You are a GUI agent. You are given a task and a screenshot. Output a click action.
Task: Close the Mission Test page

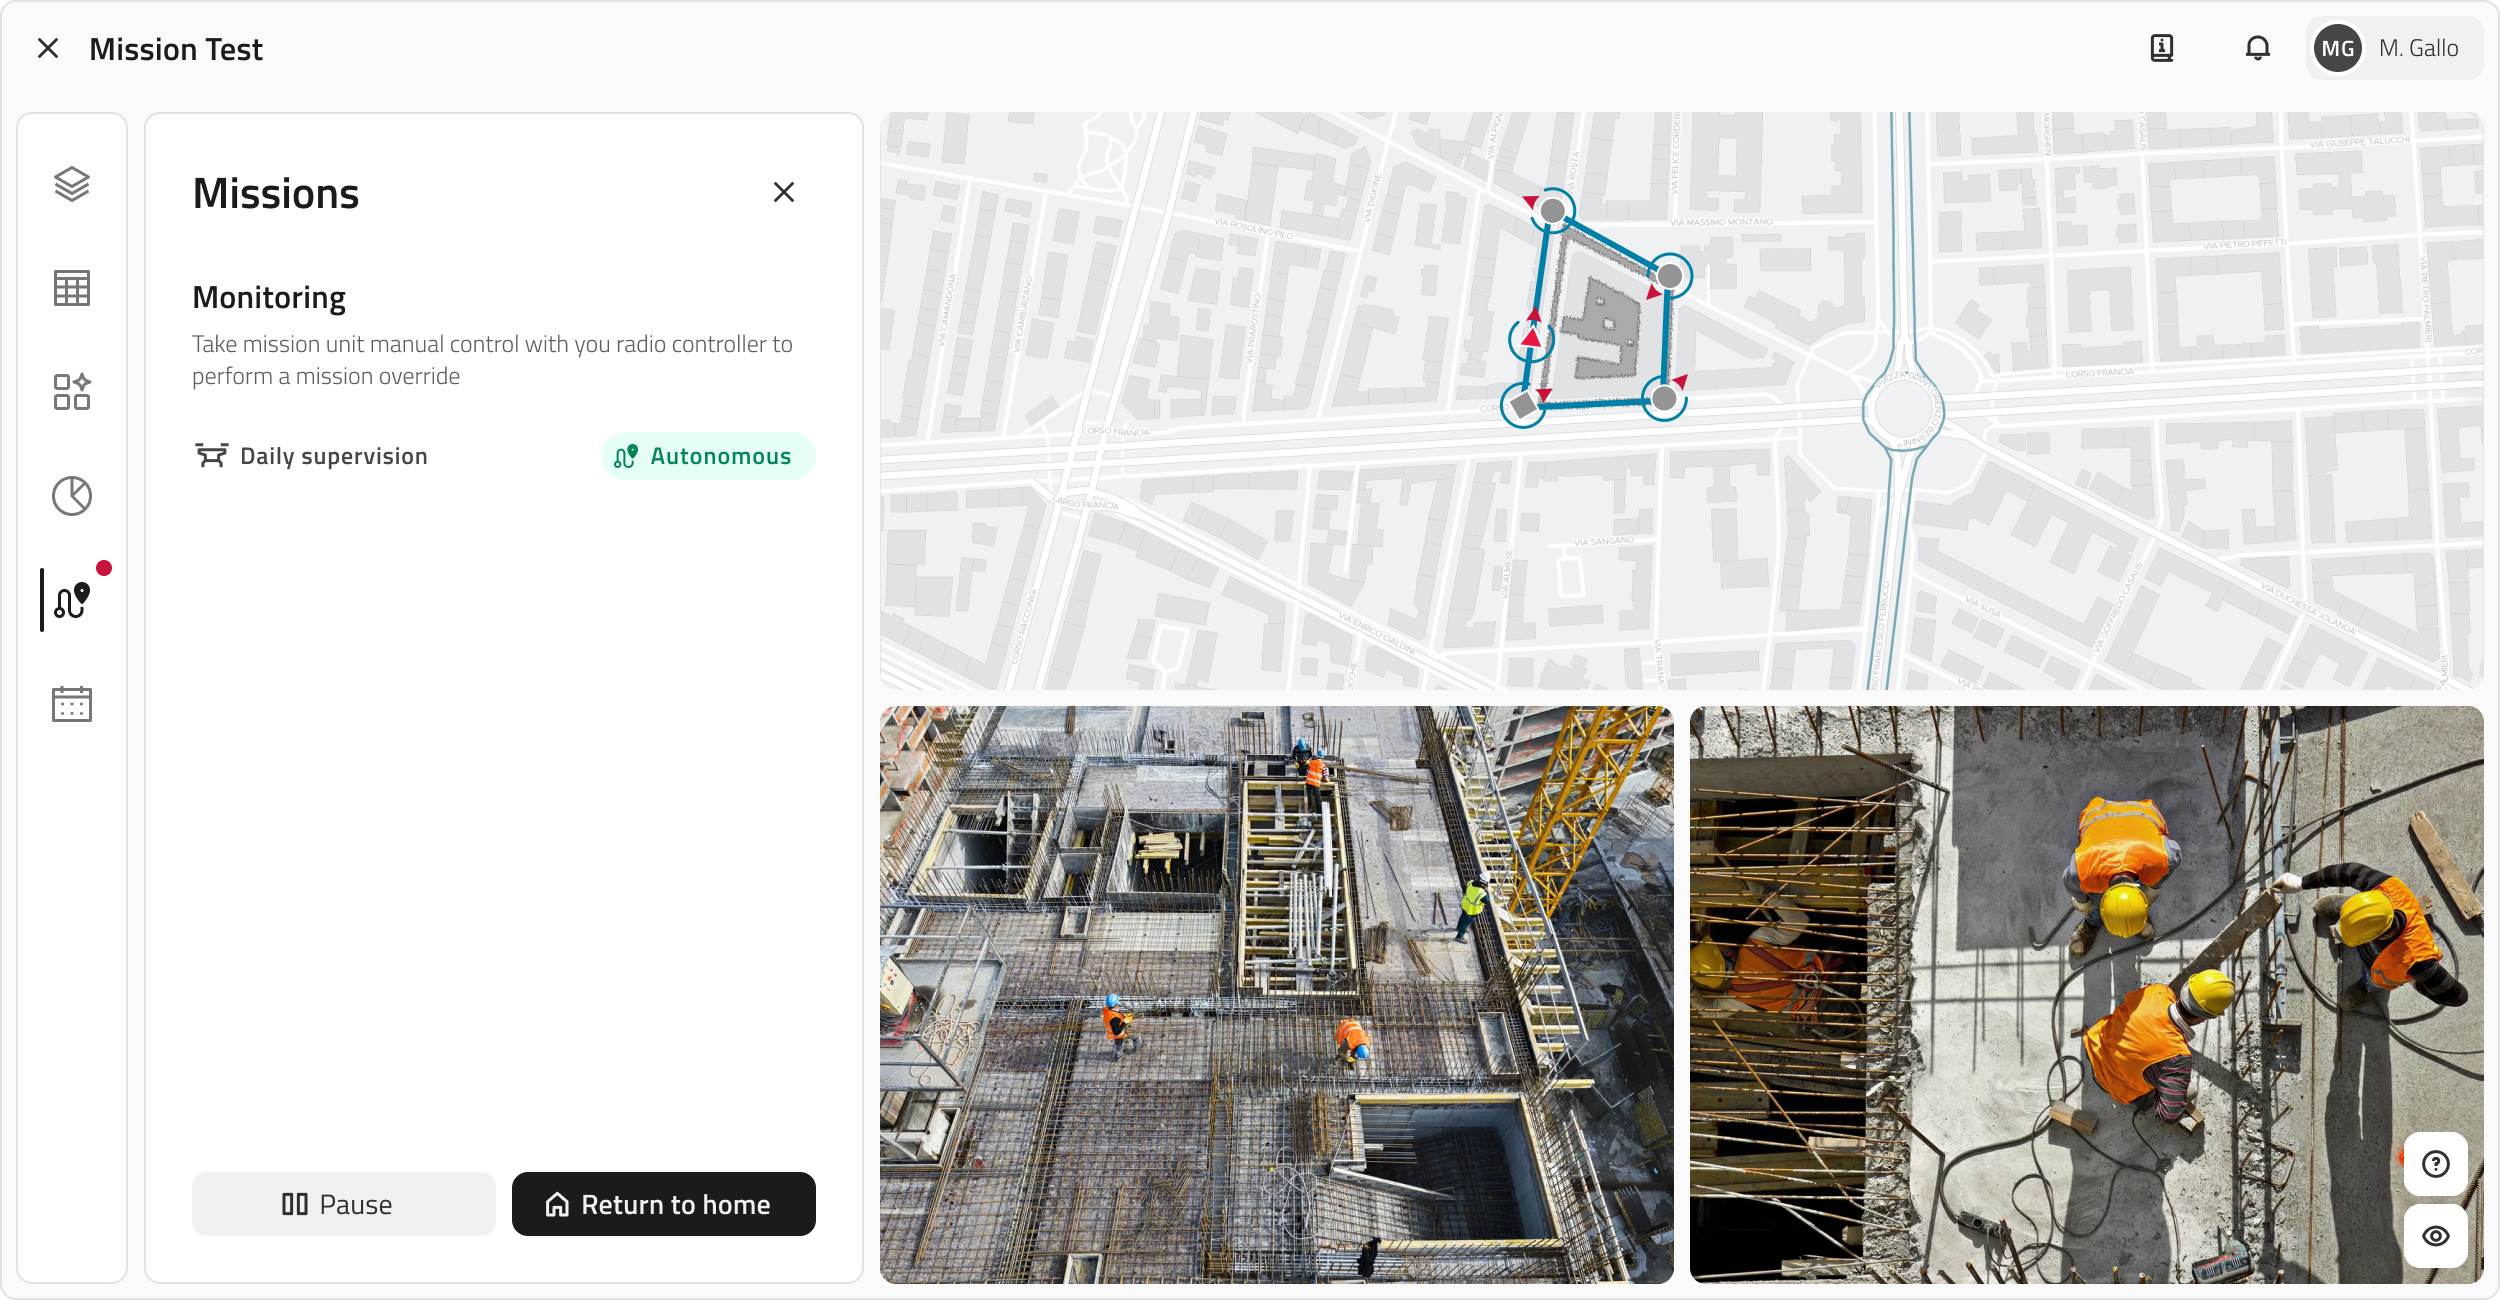coord(48,48)
